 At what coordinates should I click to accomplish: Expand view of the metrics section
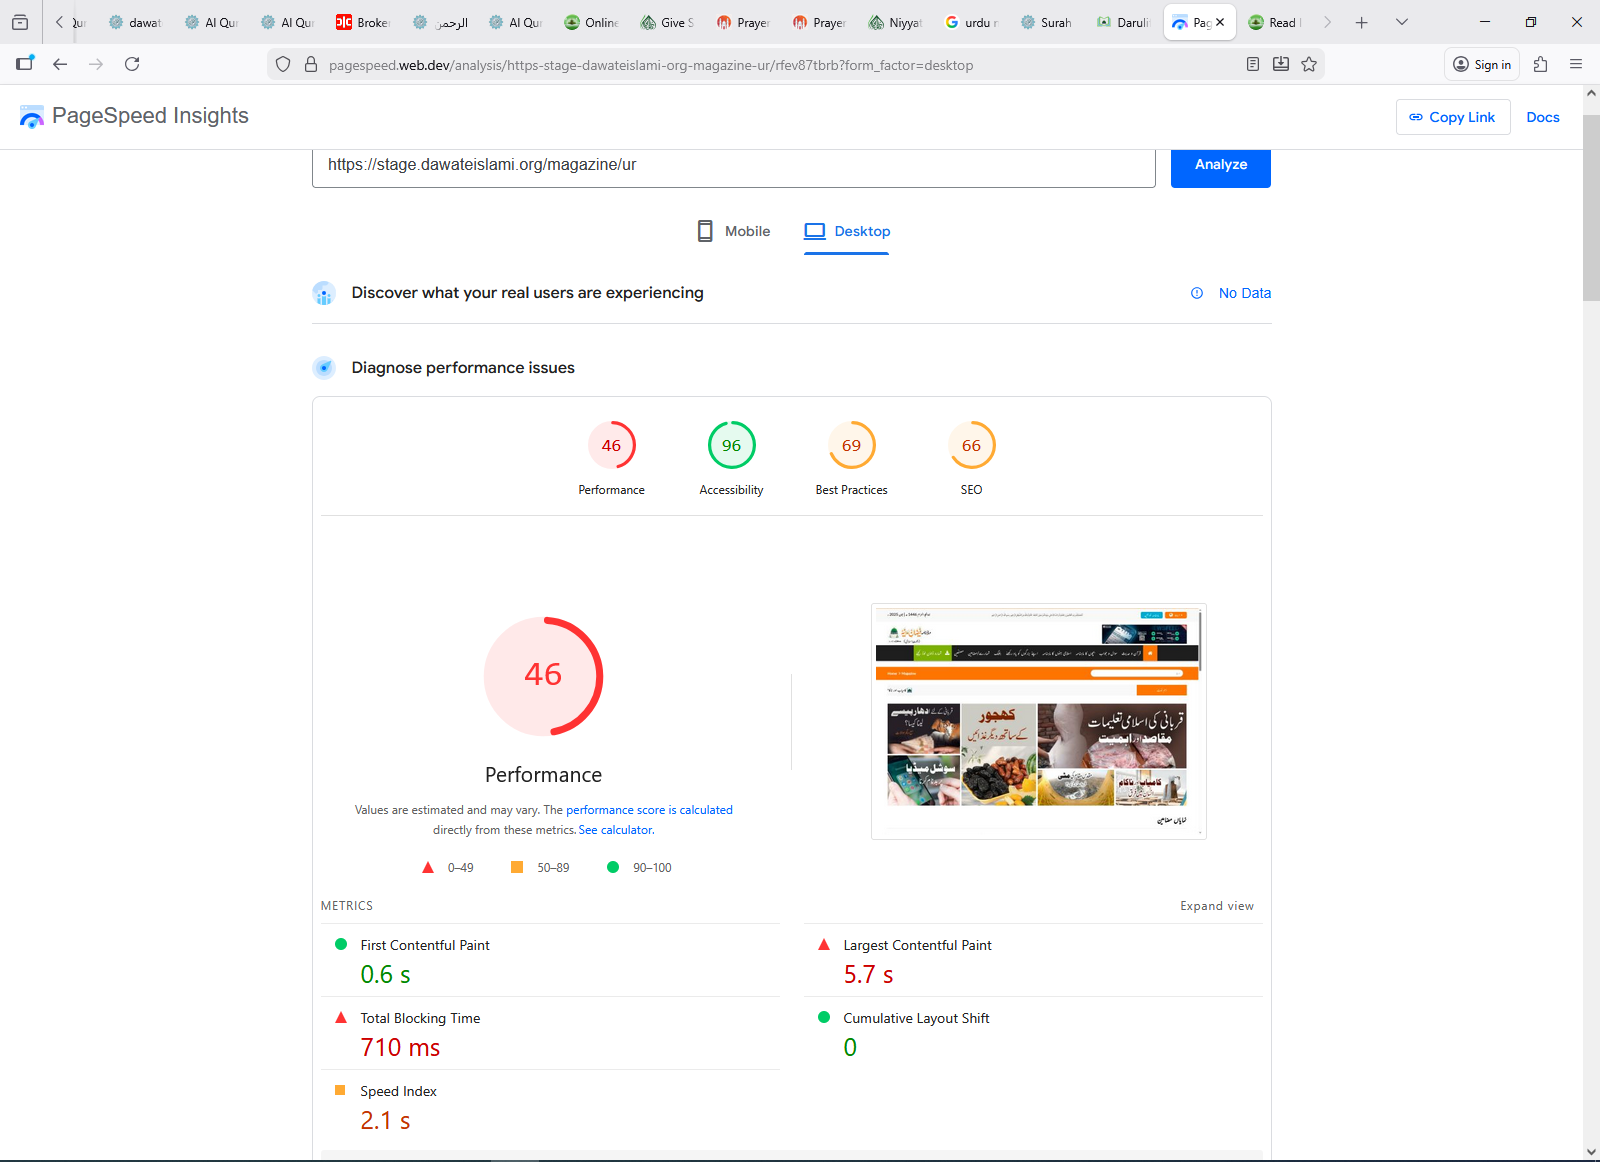[x=1216, y=906]
